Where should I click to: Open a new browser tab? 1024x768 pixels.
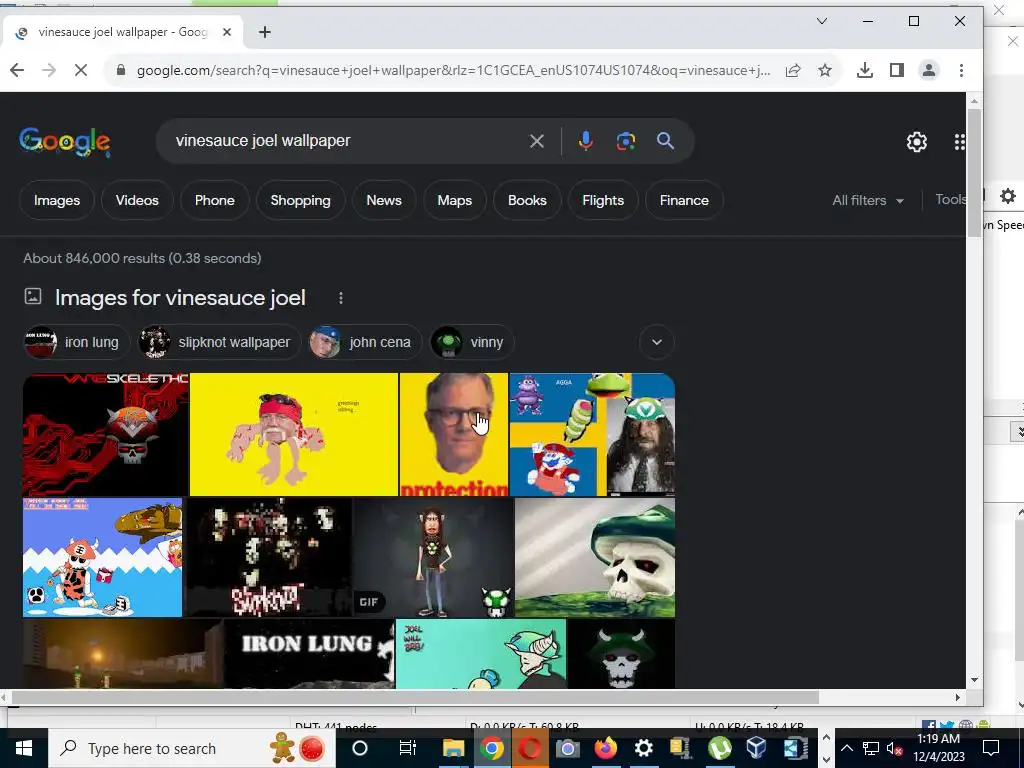point(264,32)
